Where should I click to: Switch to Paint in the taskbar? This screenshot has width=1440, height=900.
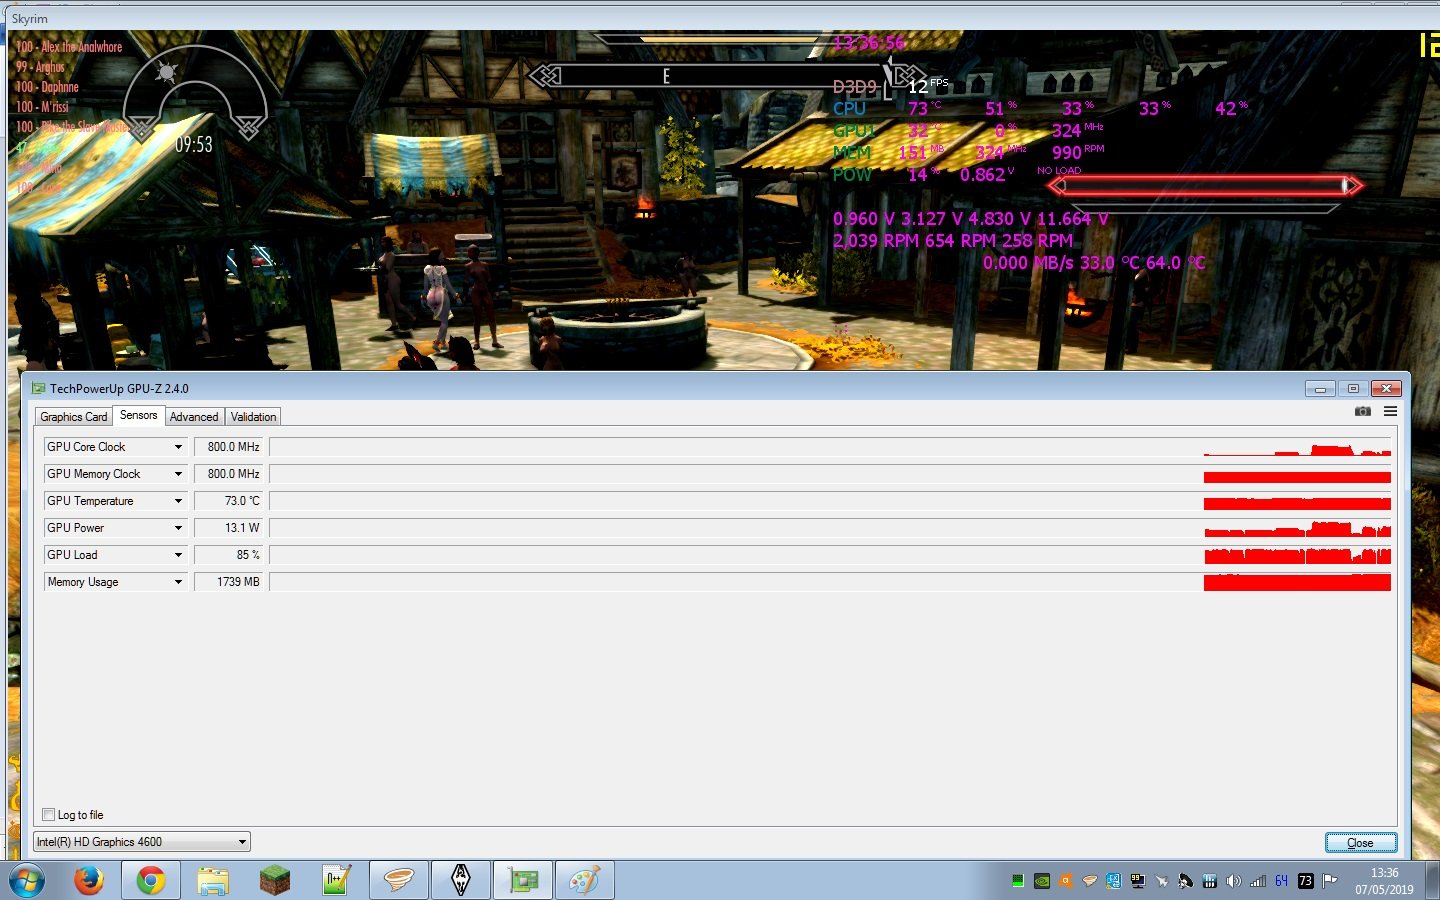[x=585, y=880]
